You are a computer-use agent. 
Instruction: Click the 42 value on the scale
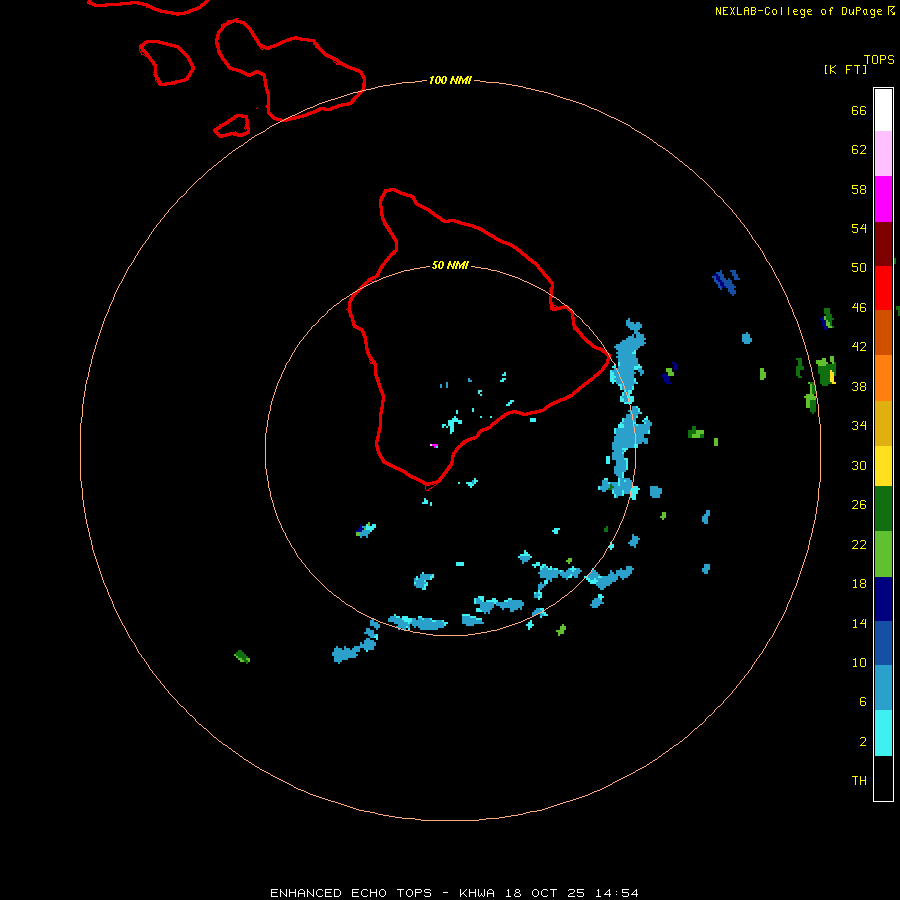tap(859, 347)
